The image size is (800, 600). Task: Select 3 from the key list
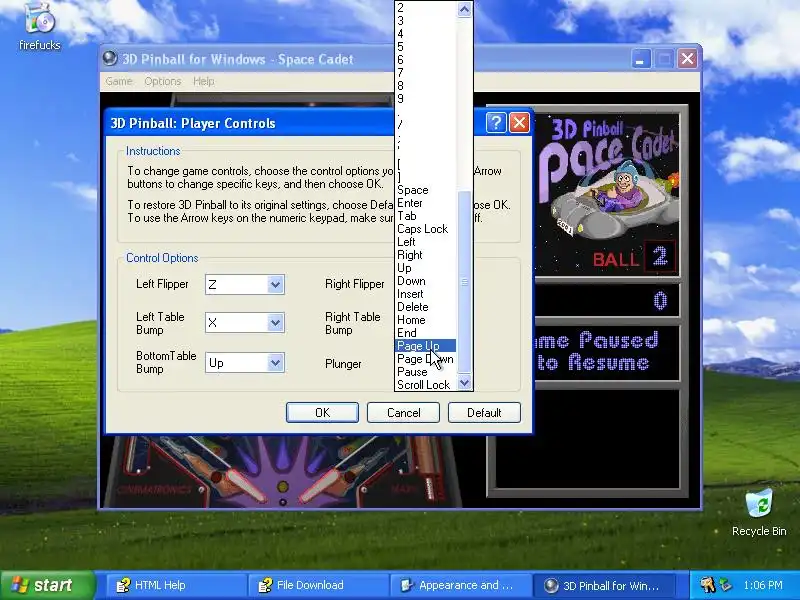pyautogui.click(x=426, y=21)
